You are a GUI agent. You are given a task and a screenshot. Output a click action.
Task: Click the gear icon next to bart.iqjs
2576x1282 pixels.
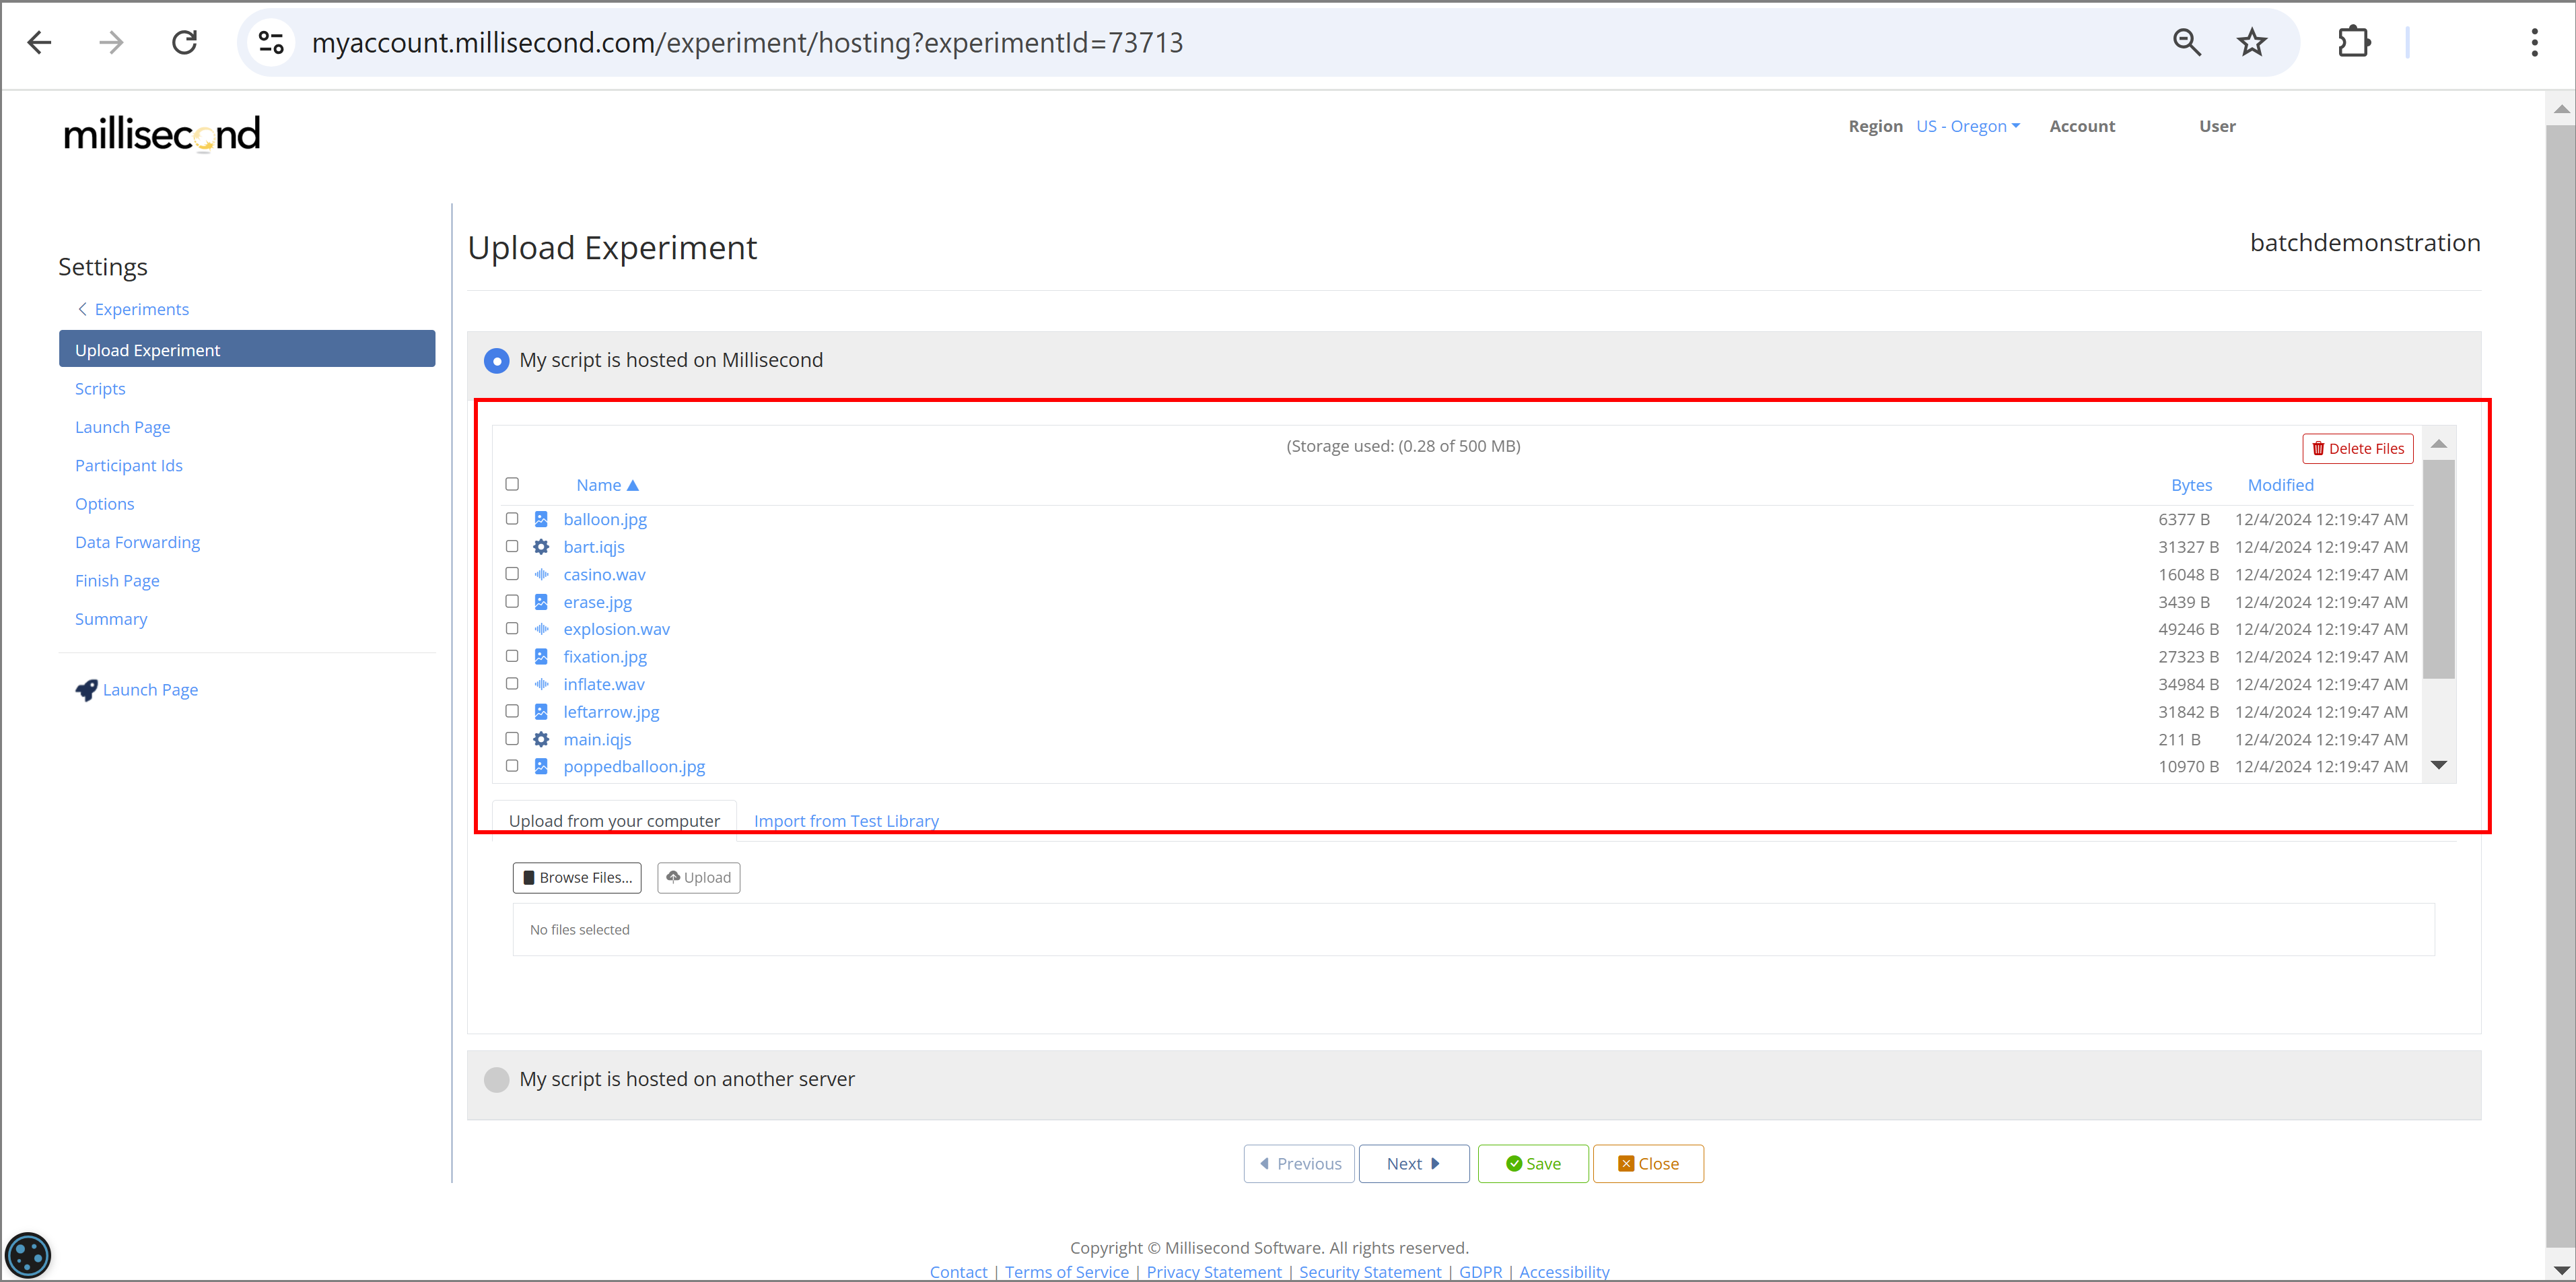tap(541, 547)
